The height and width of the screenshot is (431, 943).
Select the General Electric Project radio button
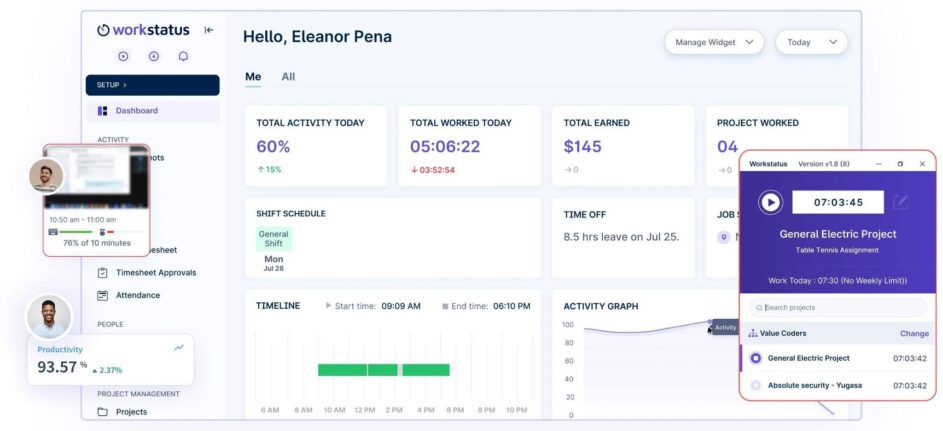point(756,358)
